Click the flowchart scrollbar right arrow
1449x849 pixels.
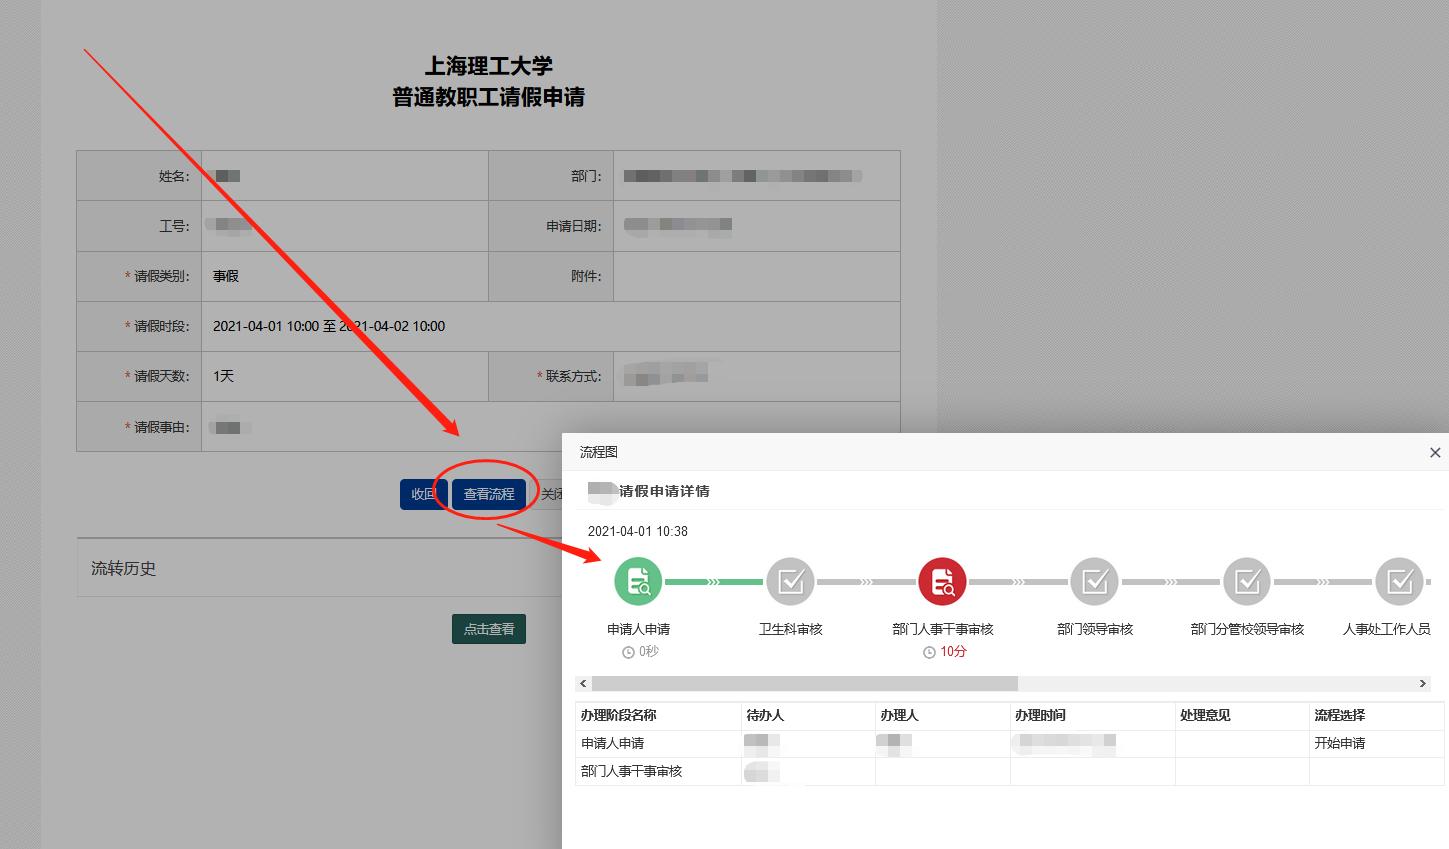pos(1422,684)
